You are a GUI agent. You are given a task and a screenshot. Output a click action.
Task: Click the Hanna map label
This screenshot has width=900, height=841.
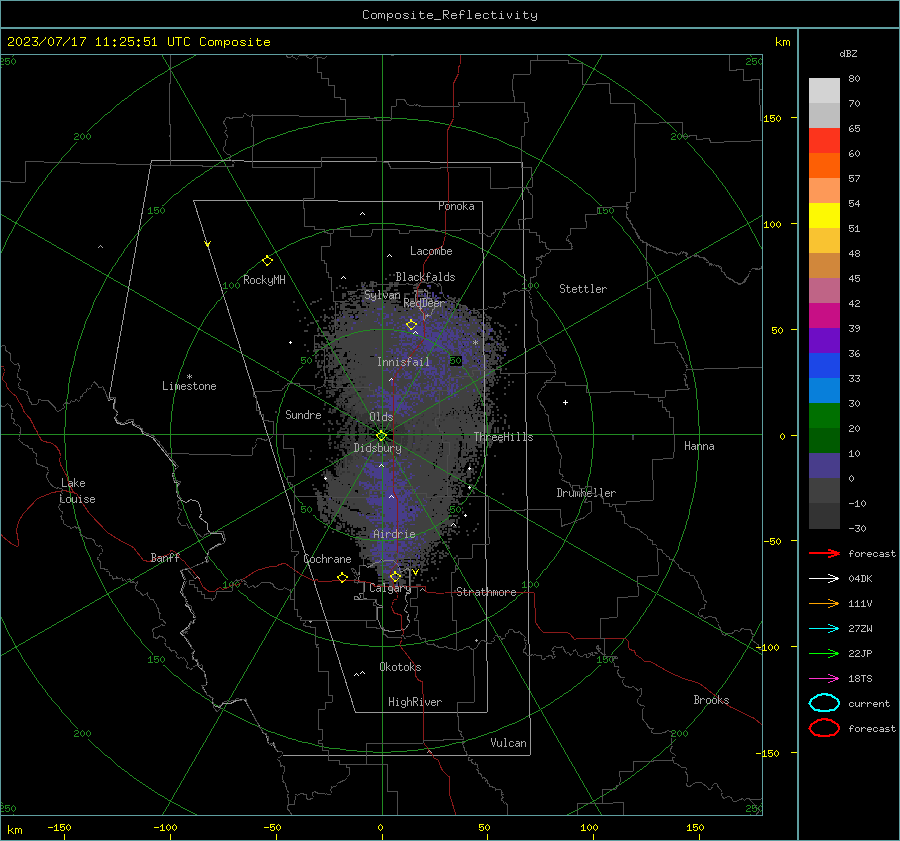[x=699, y=446]
